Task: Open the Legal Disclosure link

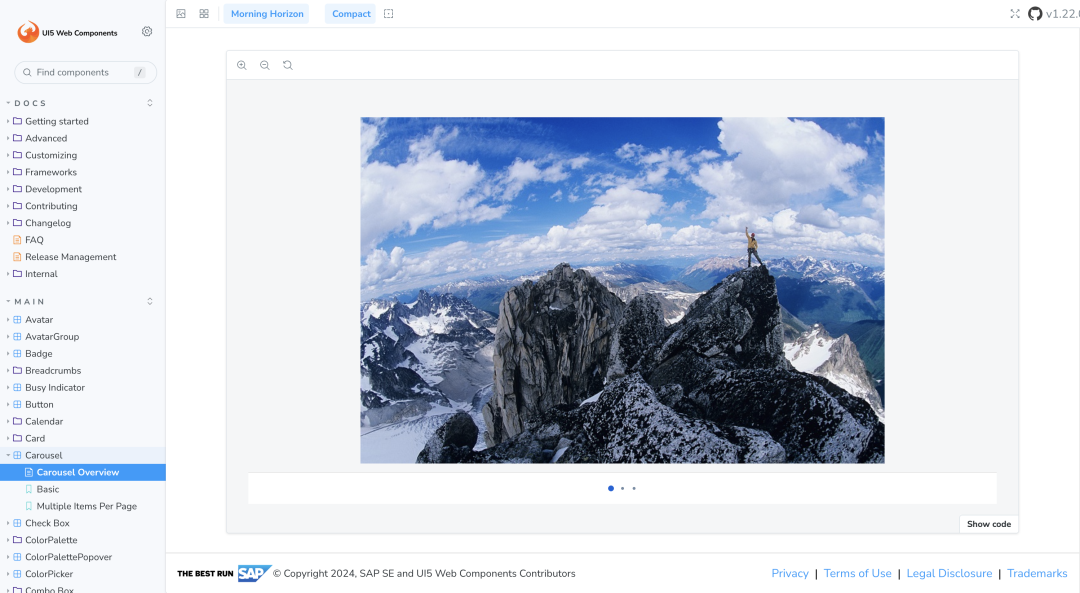Action: 949,573
